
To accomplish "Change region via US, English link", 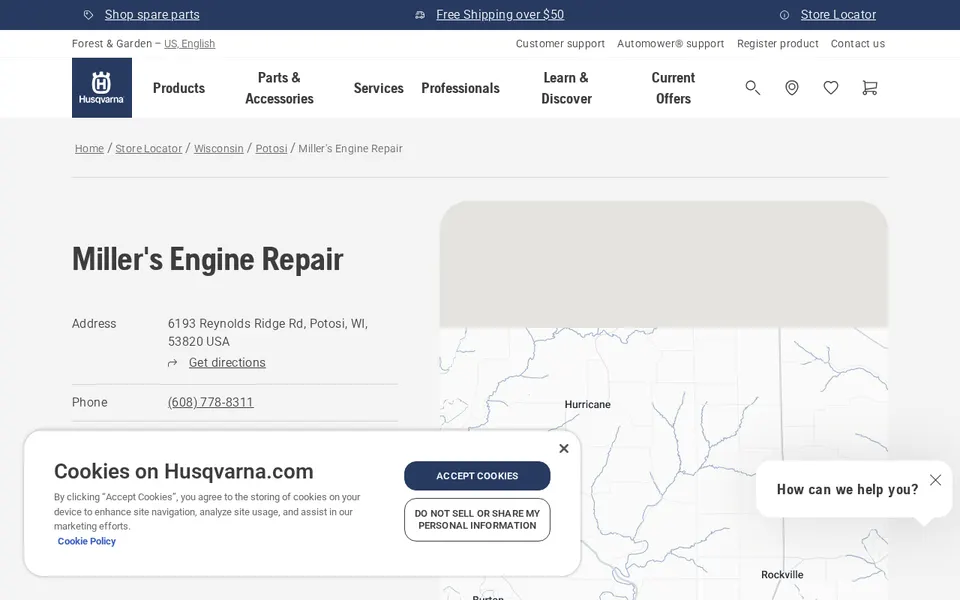I will click(189, 43).
